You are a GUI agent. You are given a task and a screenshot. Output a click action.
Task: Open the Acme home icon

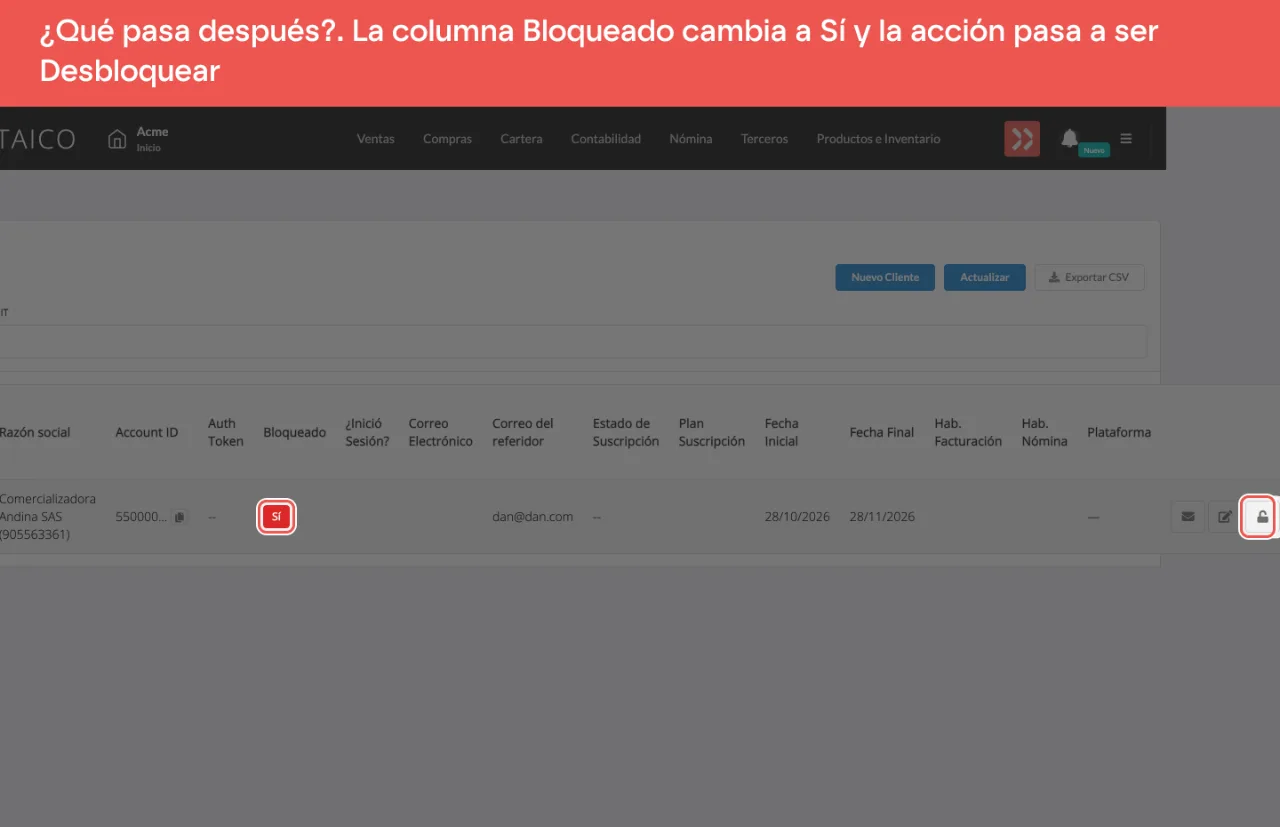(x=117, y=139)
